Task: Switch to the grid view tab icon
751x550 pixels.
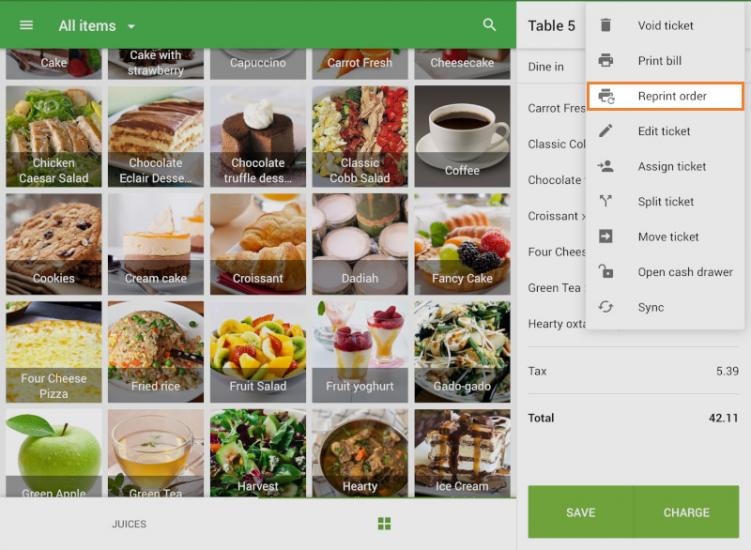Action: point(384,524)
